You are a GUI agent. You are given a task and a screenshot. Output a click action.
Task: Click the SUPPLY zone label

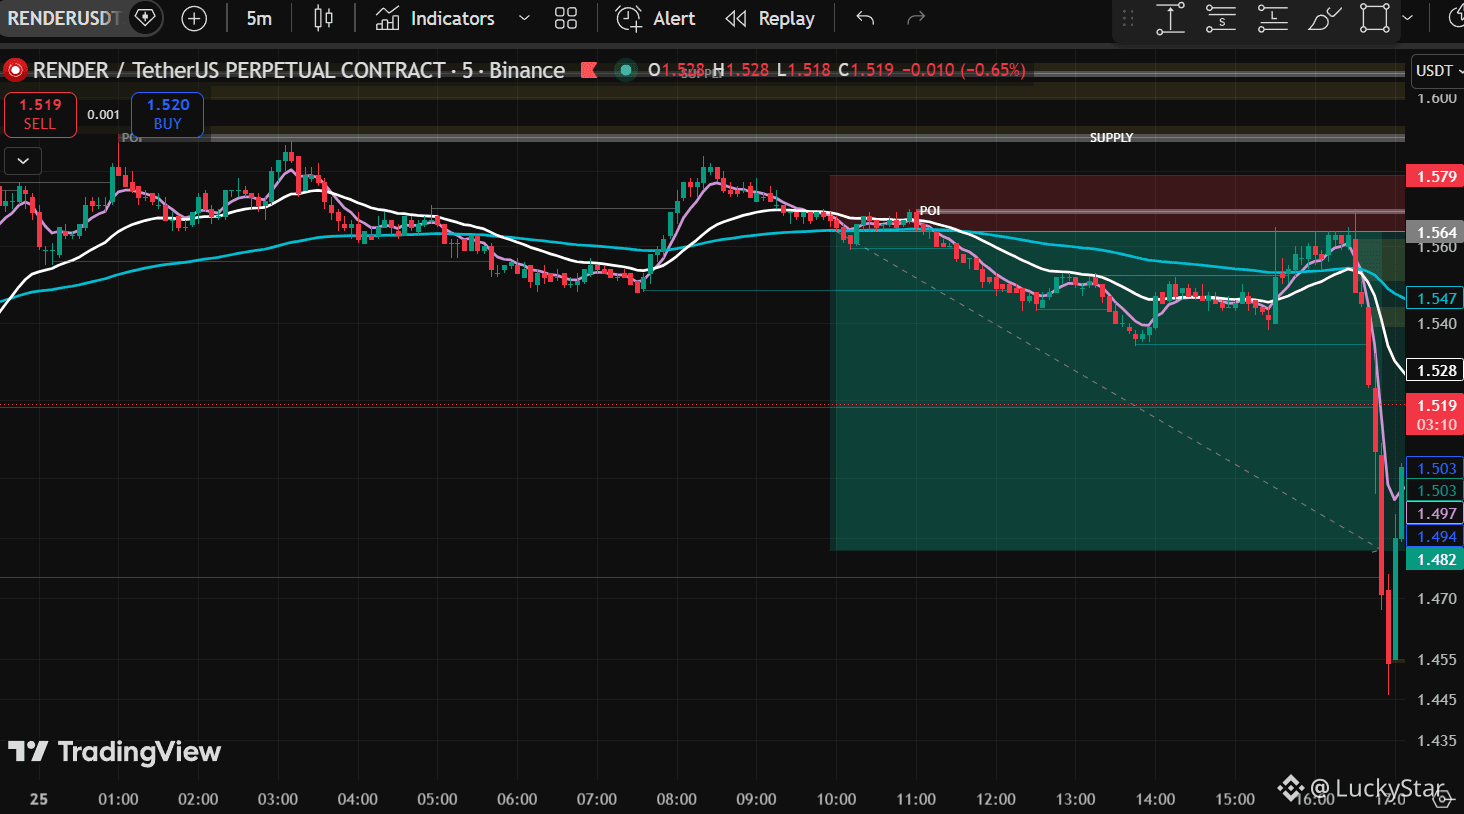pos(1111,137)
